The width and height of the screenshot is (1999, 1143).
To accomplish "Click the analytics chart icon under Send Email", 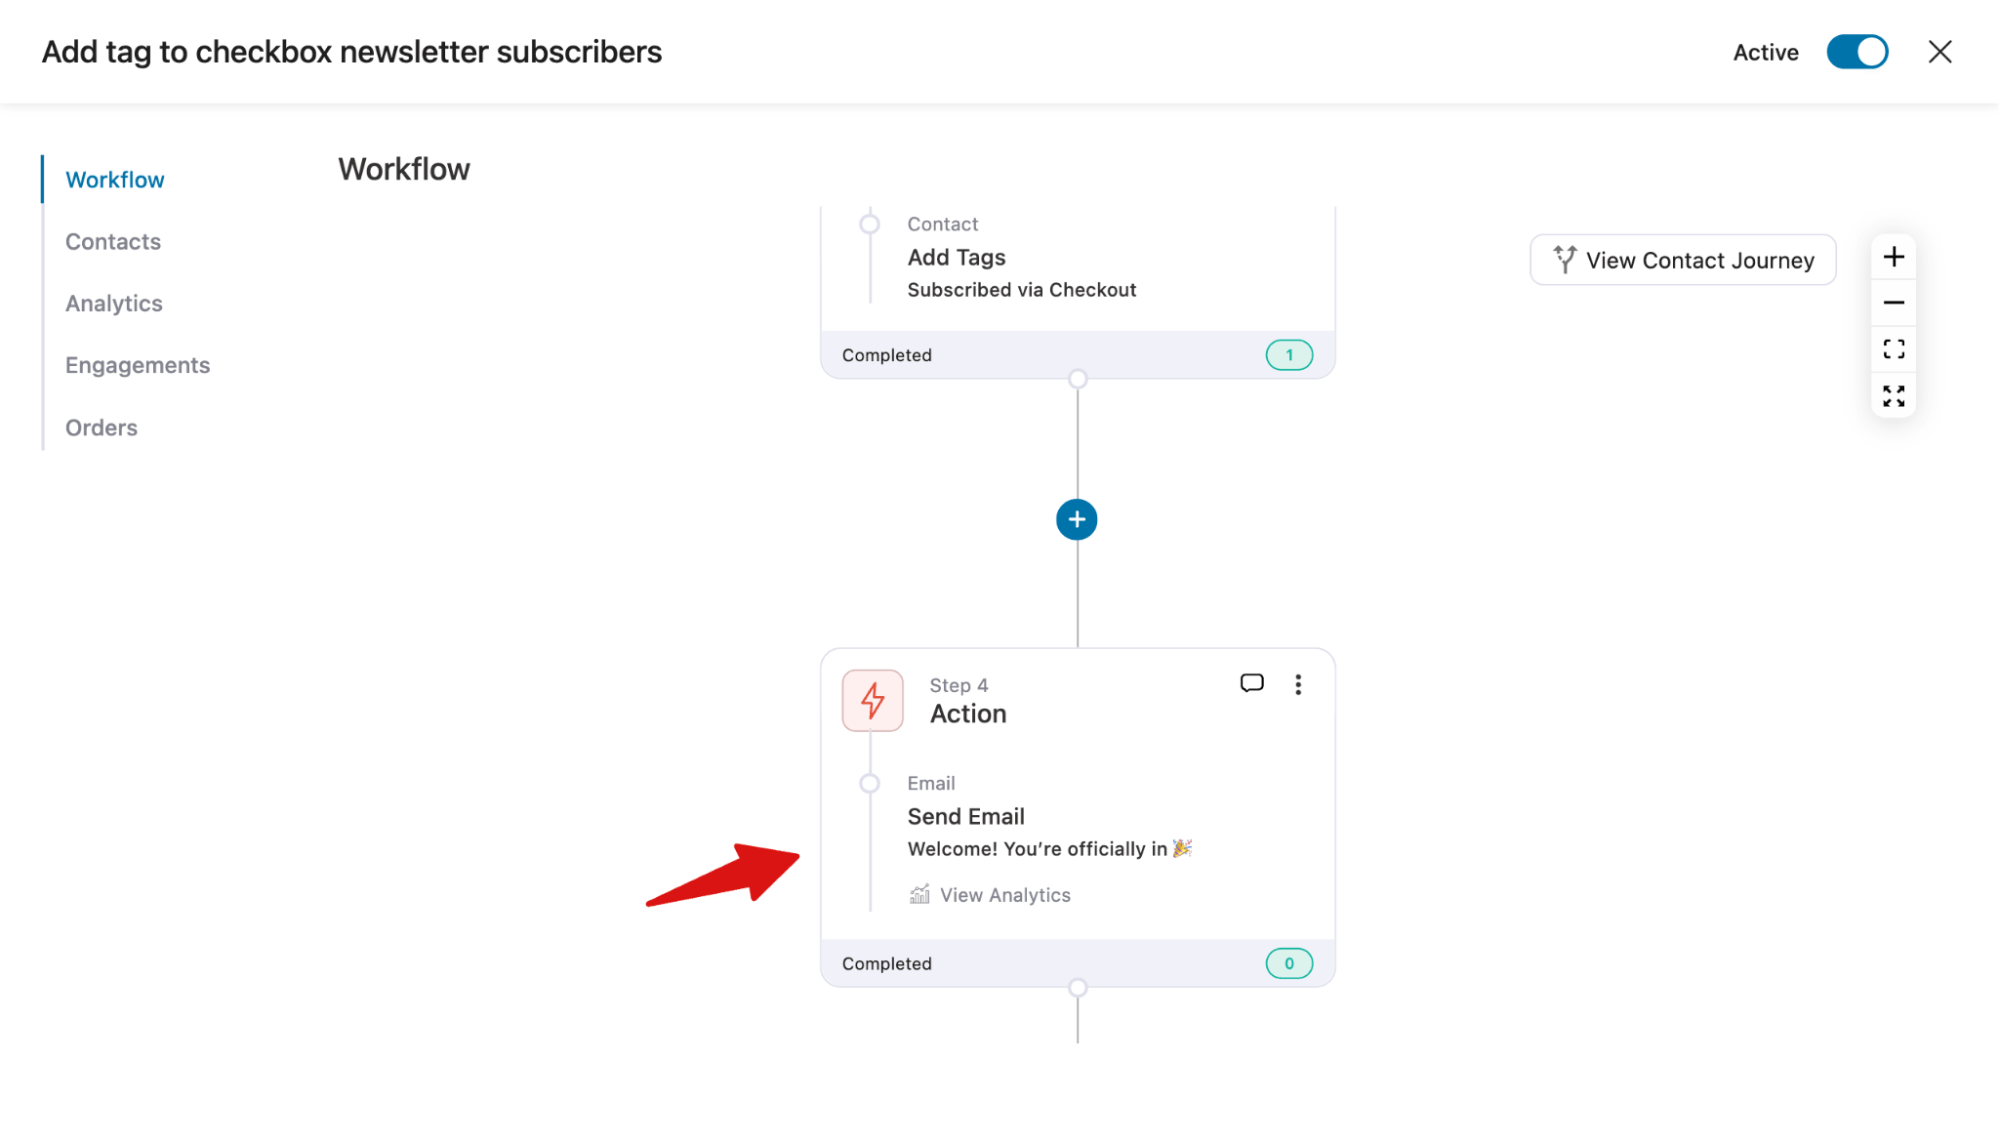I will (918, 894).
